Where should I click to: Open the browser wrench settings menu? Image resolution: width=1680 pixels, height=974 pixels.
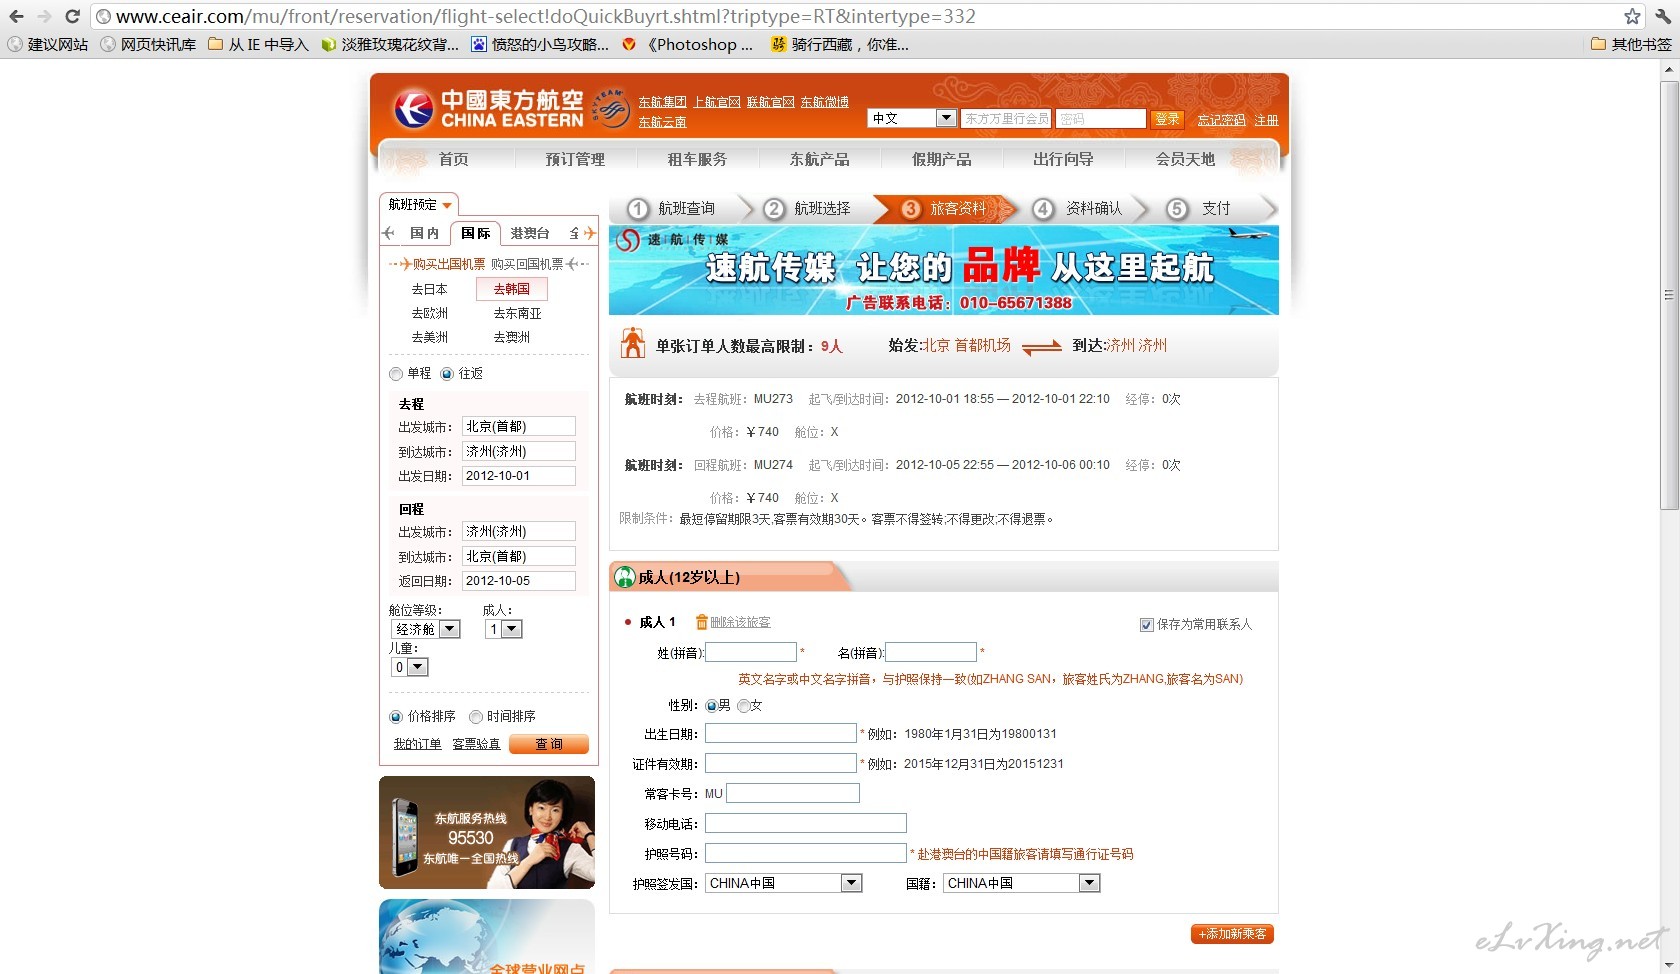1663,16
